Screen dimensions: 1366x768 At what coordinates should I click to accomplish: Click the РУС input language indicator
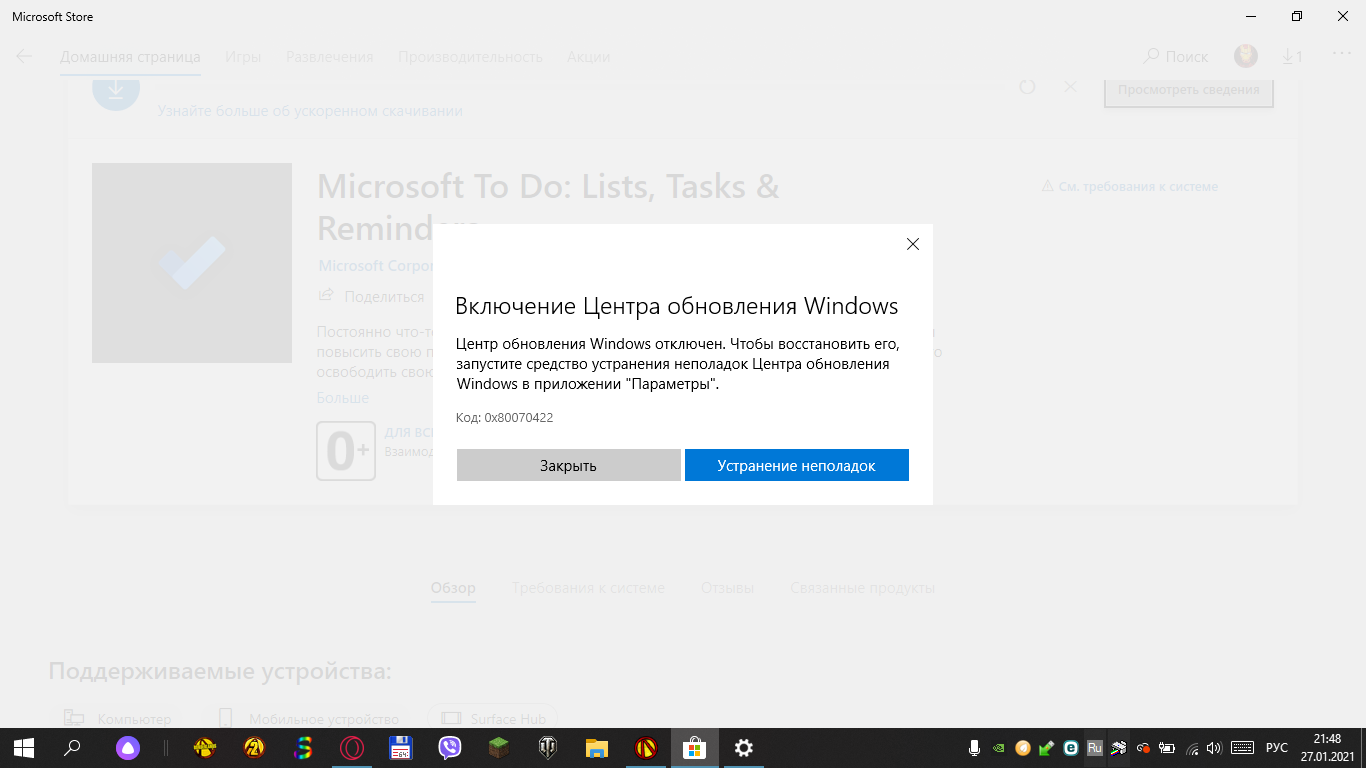(1277, 748)
